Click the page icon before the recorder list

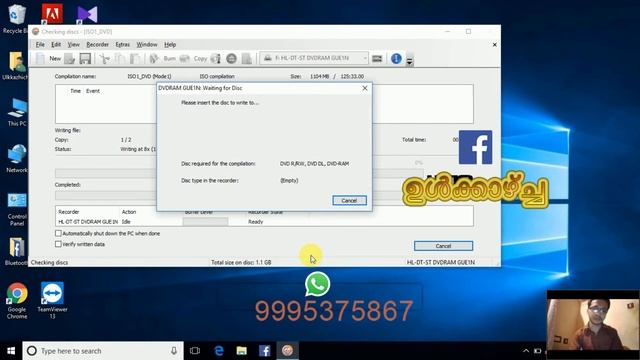tap(247, 59)
